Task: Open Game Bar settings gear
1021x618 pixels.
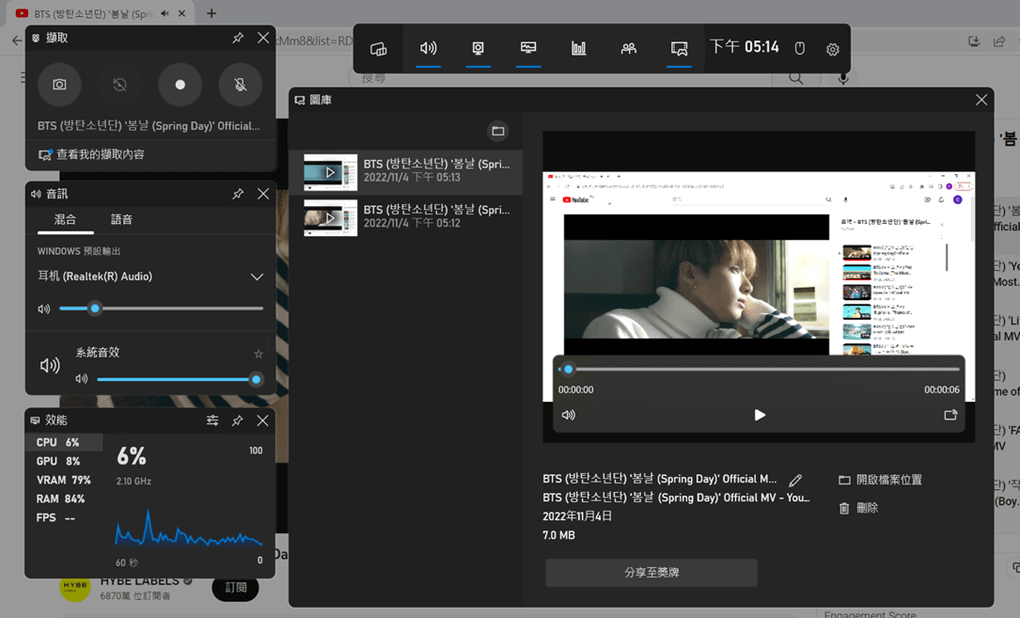Action: tap(832, 49)
